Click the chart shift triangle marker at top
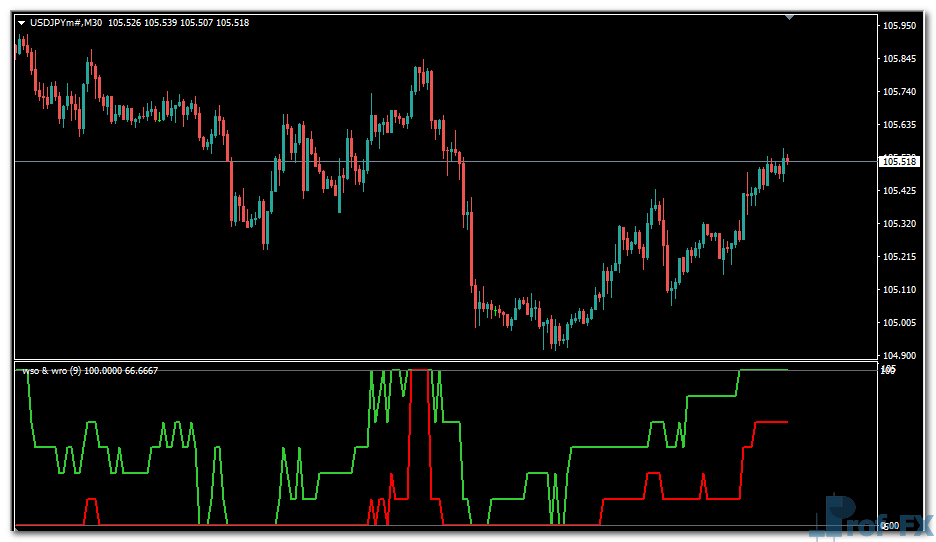This screenshot has width=936, height=542. (791, 17)
